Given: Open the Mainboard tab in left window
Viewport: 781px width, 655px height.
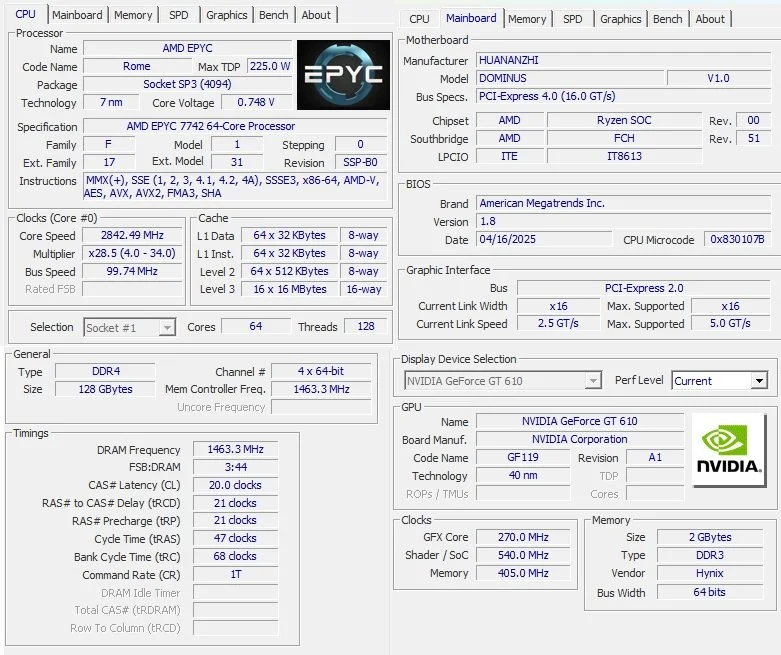Looking at the screenshot, I should coord(77,15).
